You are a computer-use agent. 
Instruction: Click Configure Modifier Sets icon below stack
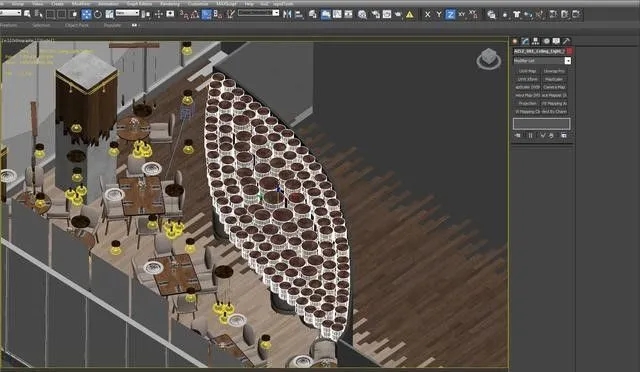click(564, 136)
